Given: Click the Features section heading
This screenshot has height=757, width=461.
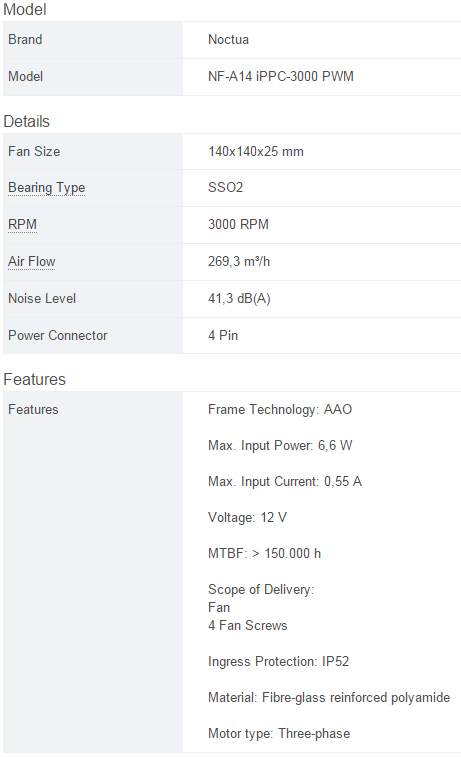Looking at the screenshot, I should pyautogui.click(x=34, y=379).
